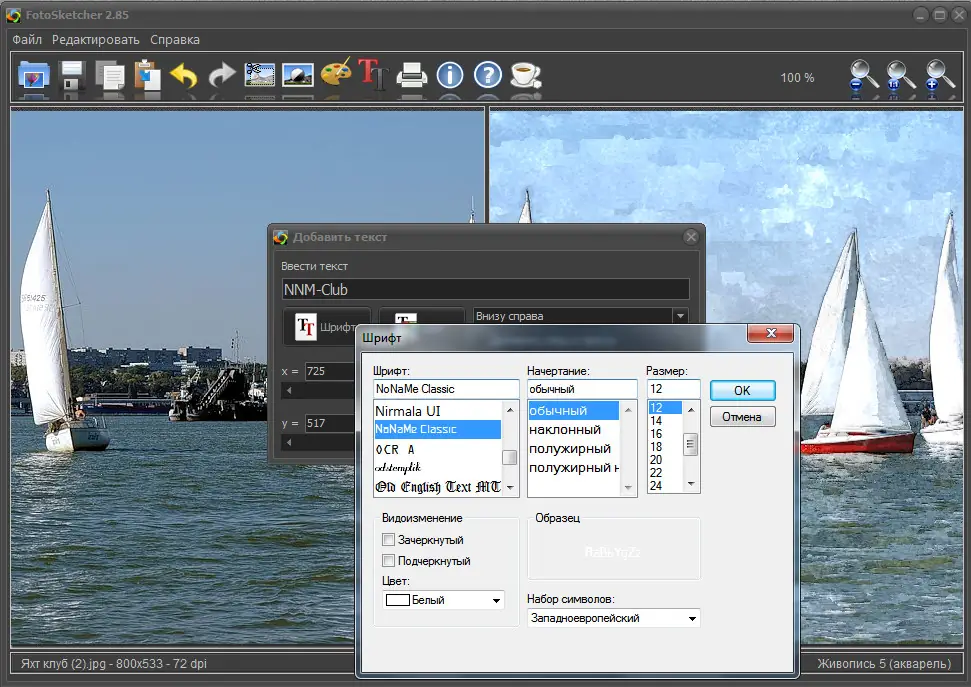Expand the Цвет color dropdown
The height and width of the screenshot is (687, 971).
[x=496, y=601]
